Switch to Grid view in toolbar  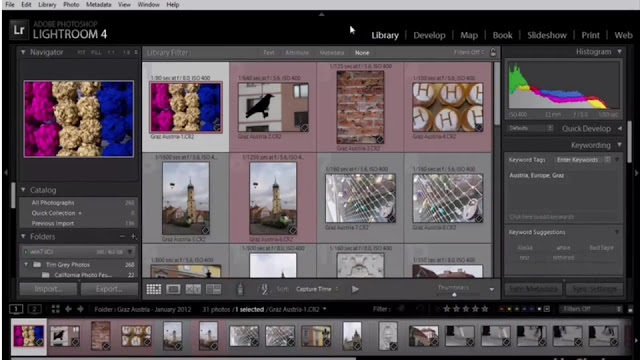point(153,289)
